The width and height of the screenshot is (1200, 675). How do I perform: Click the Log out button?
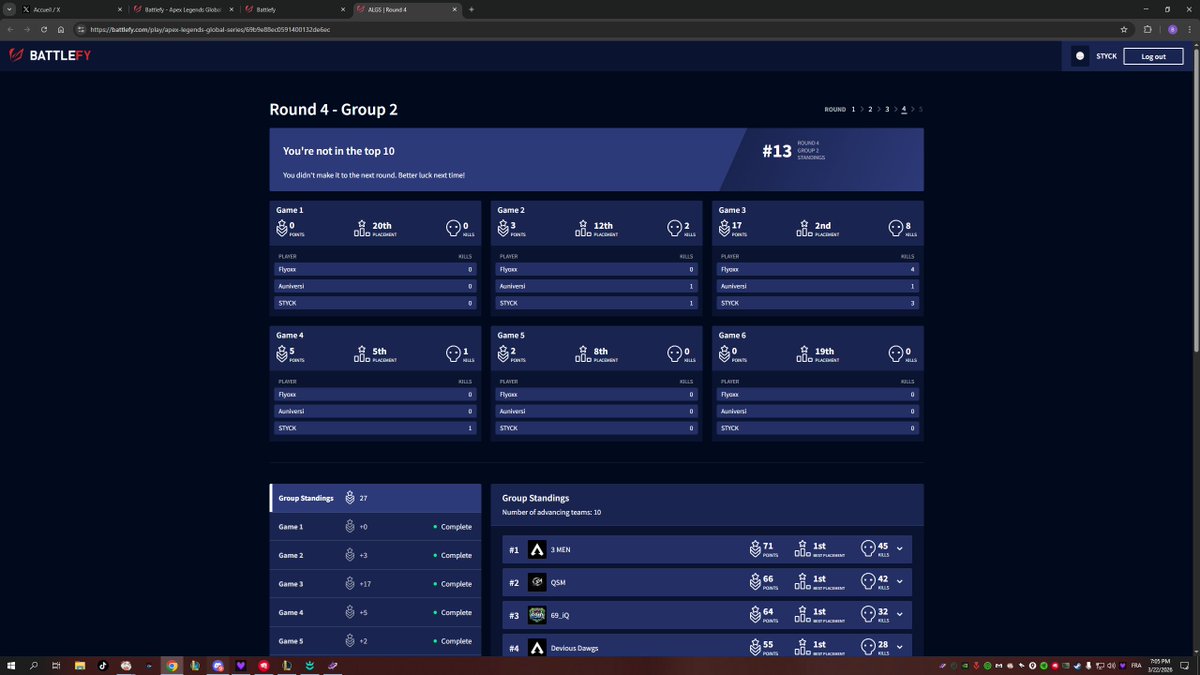[1153, 56]
